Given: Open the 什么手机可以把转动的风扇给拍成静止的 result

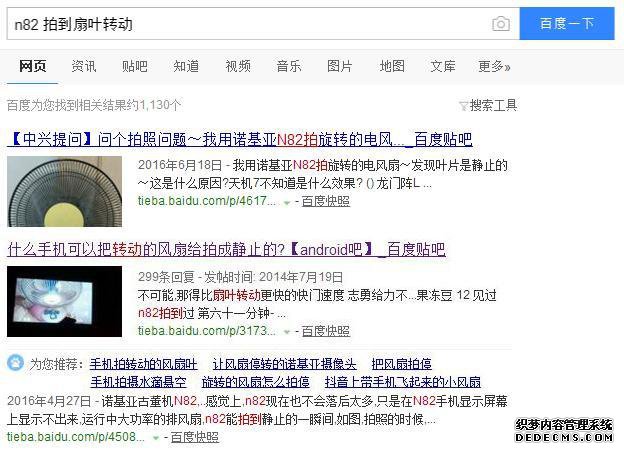Looking at the screenshot, I should click(x=226, y=249).
